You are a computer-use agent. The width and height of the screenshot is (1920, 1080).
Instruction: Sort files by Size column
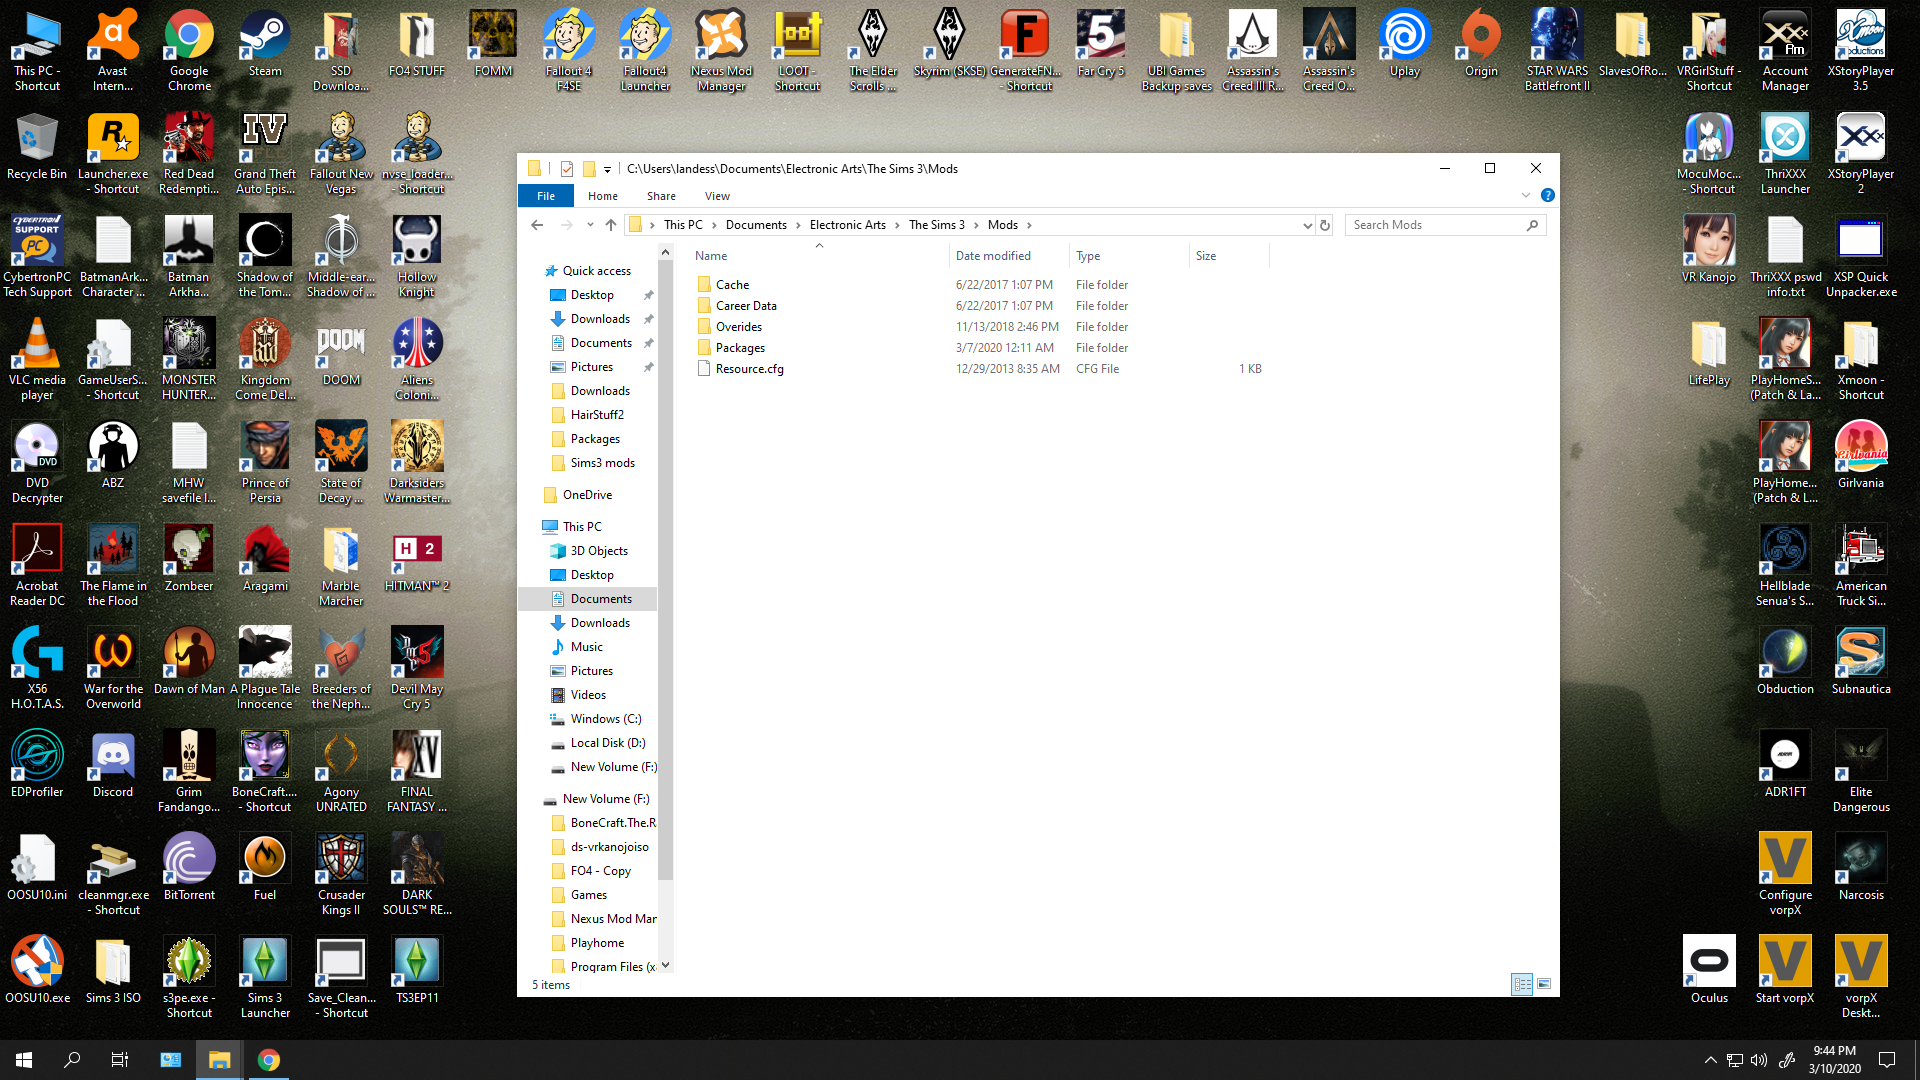click(1228, 256)
